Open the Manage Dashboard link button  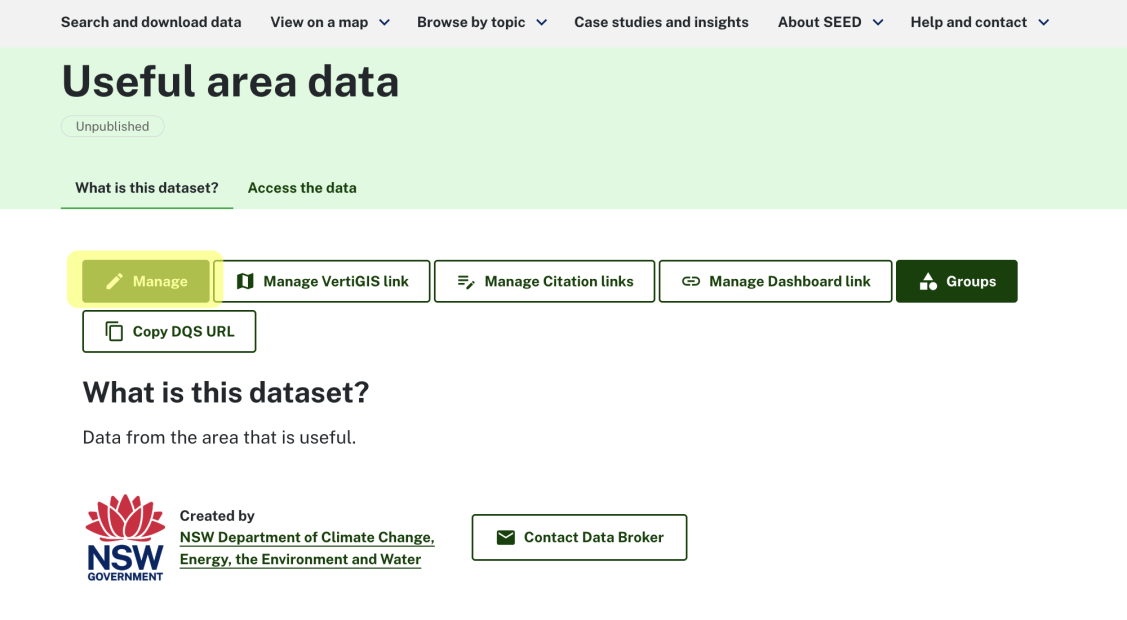pos(776,281)
